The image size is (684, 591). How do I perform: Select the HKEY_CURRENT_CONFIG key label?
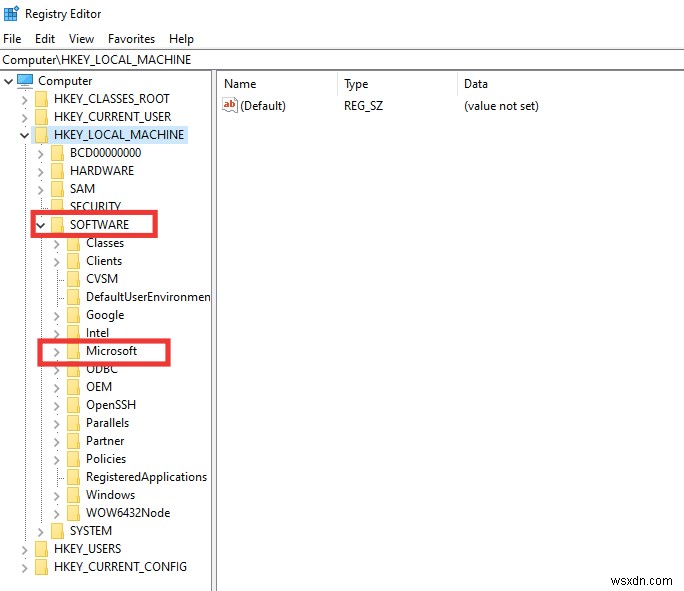point(120,567)
